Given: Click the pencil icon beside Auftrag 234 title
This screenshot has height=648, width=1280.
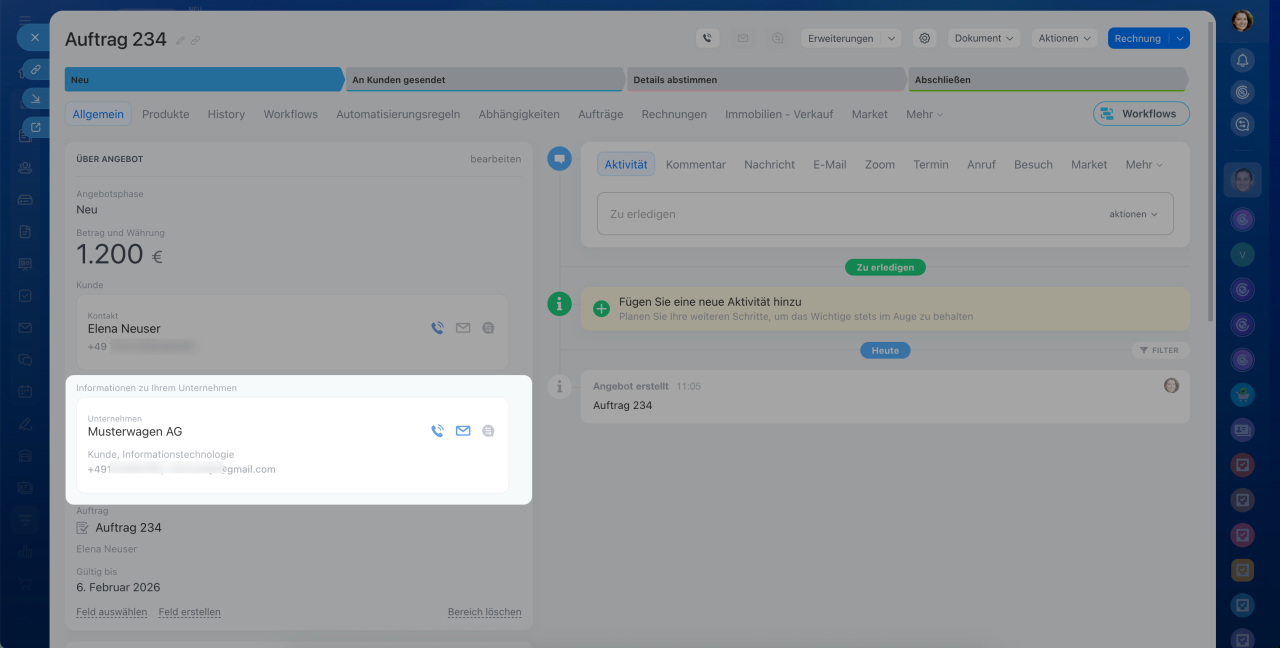Looking at the screenshot, I should coord(181,40).
